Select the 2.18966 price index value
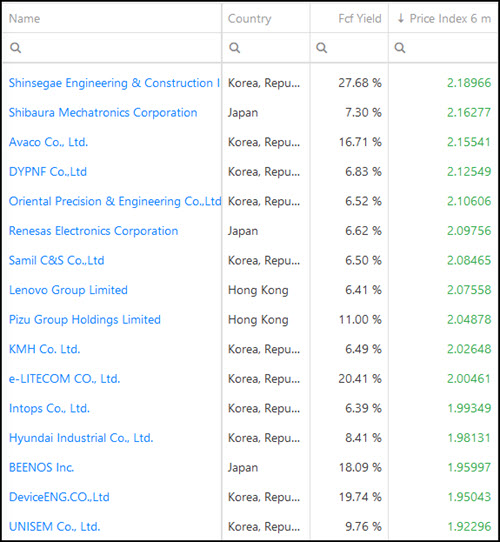Screen dimensions: 500x542 [469, 83]
